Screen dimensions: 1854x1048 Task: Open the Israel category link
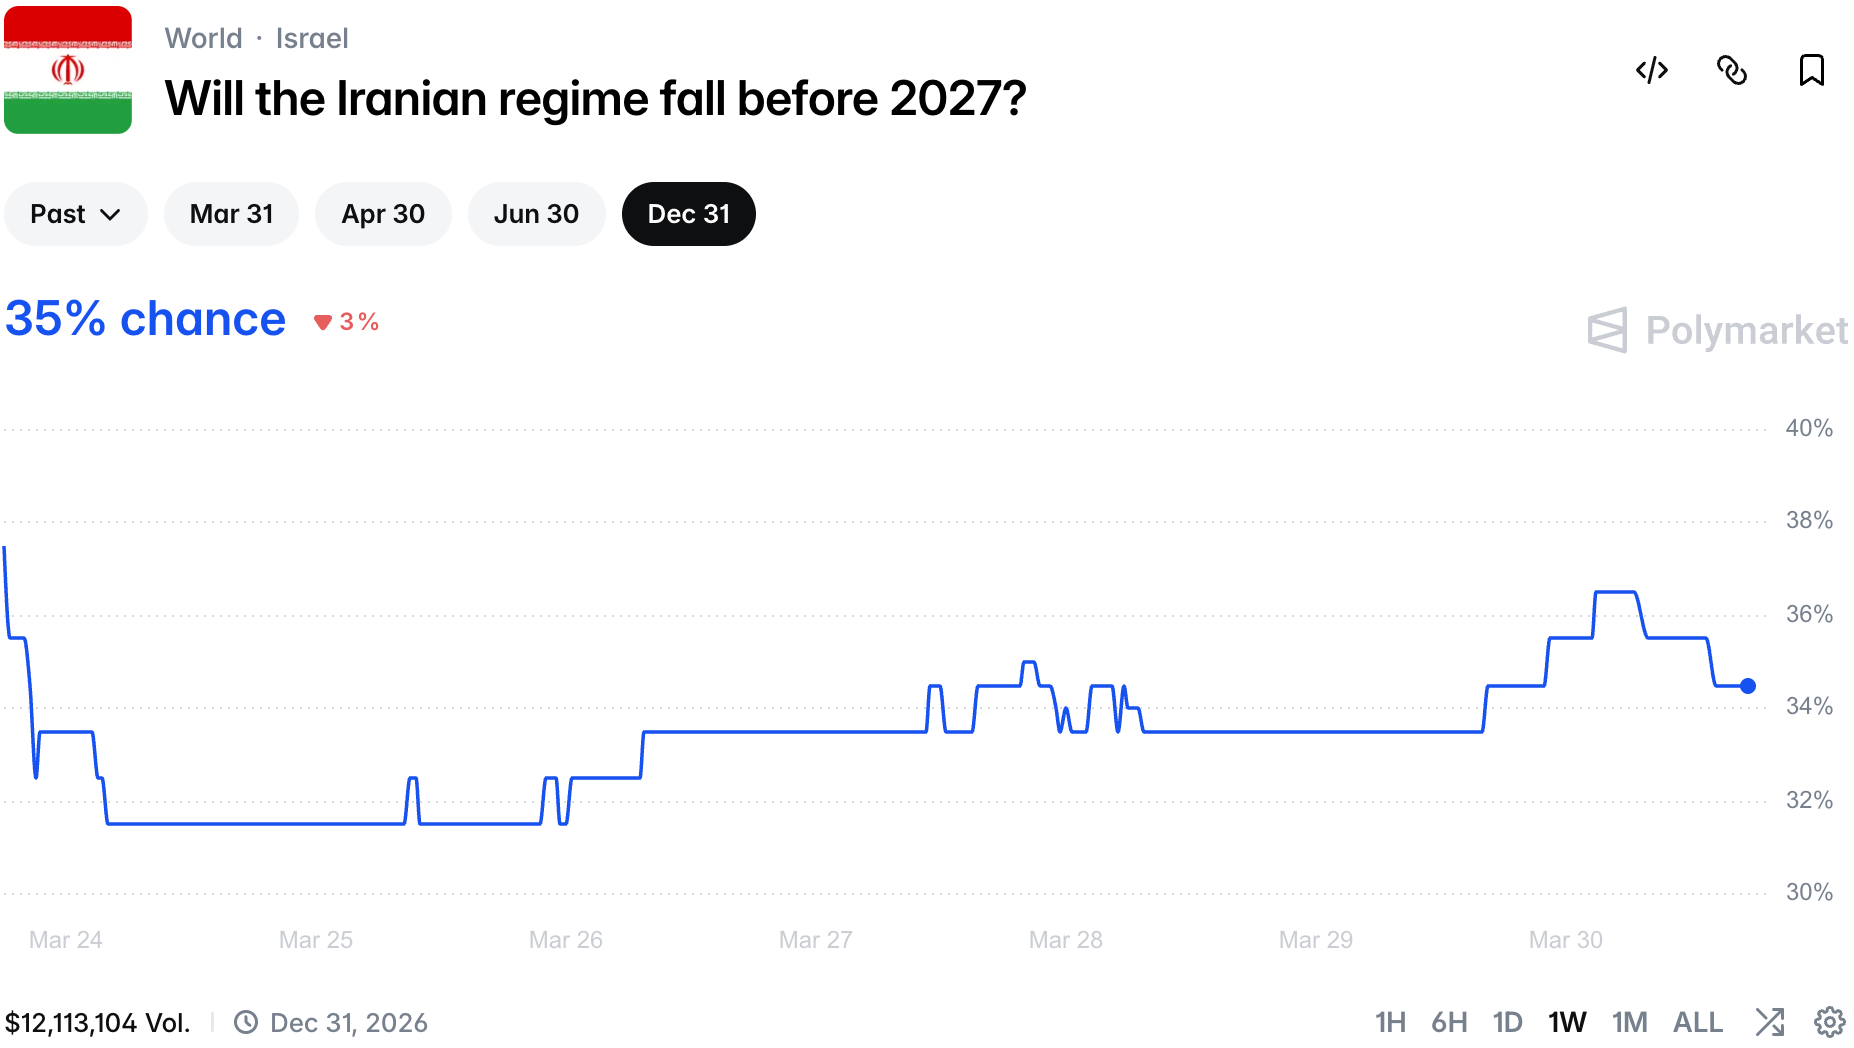(312, 38)
